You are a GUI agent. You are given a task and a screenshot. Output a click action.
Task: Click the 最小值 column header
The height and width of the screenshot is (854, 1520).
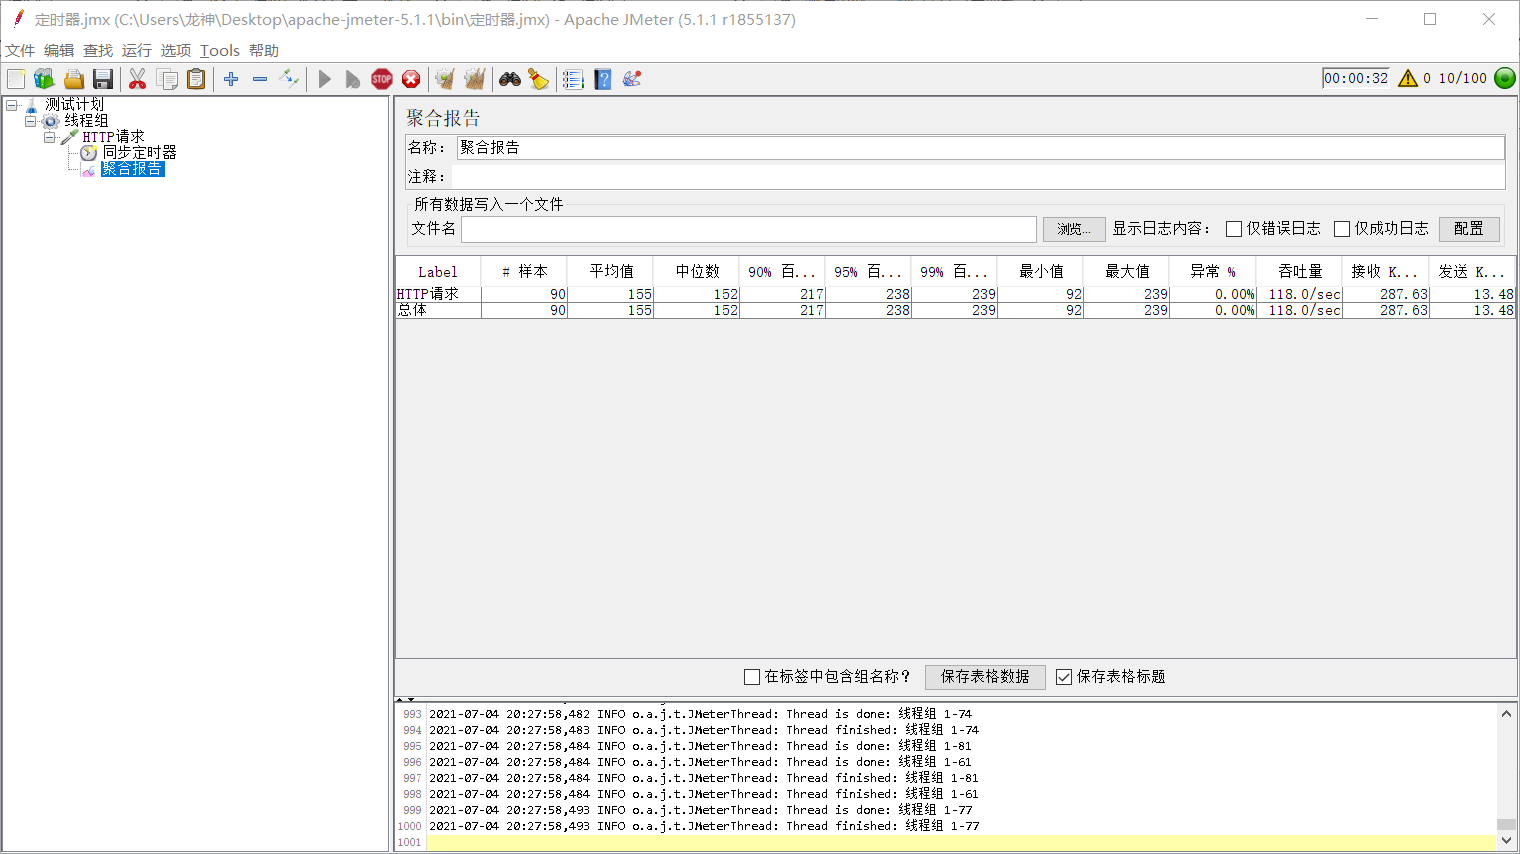pyautogui.click(x=1040, y=272)
